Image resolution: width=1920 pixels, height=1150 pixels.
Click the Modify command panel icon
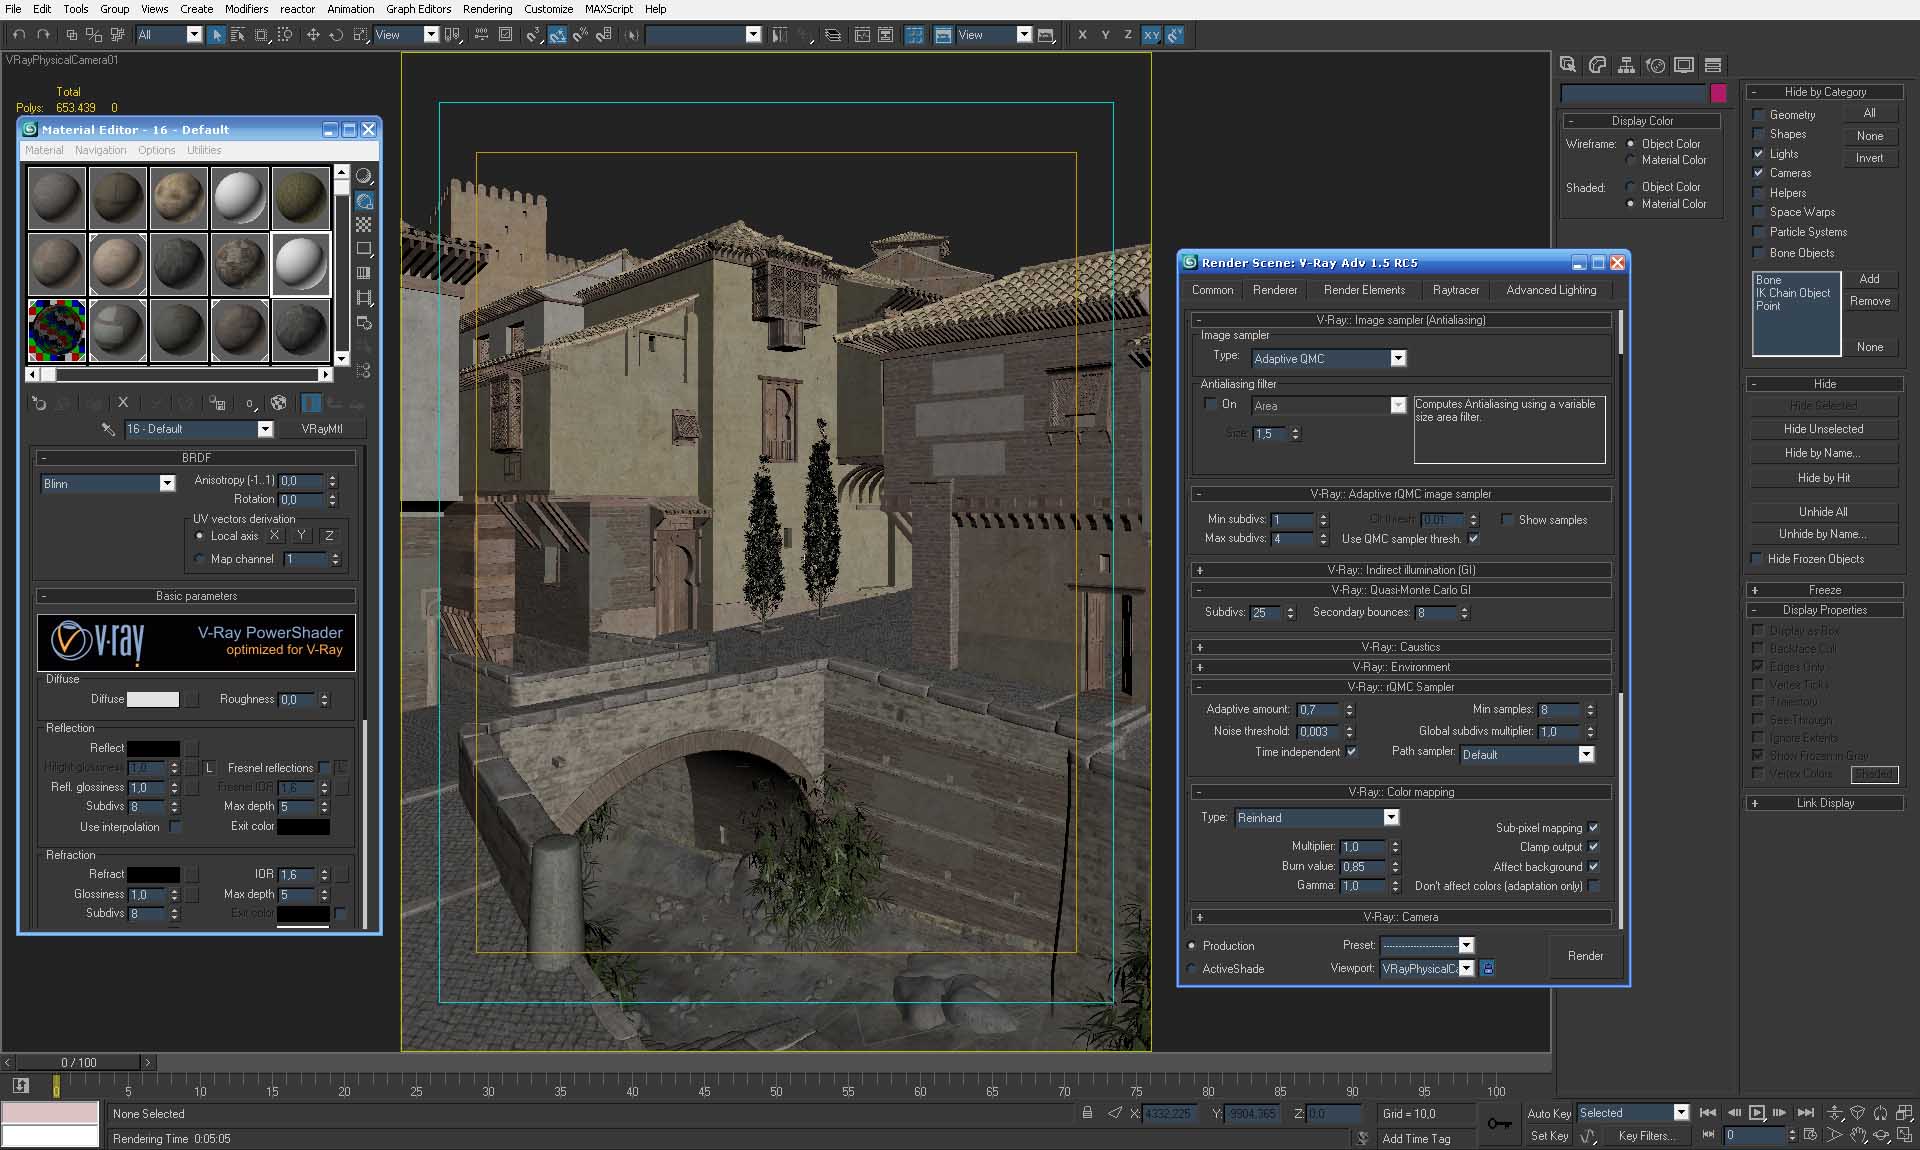pos(1597,65)
